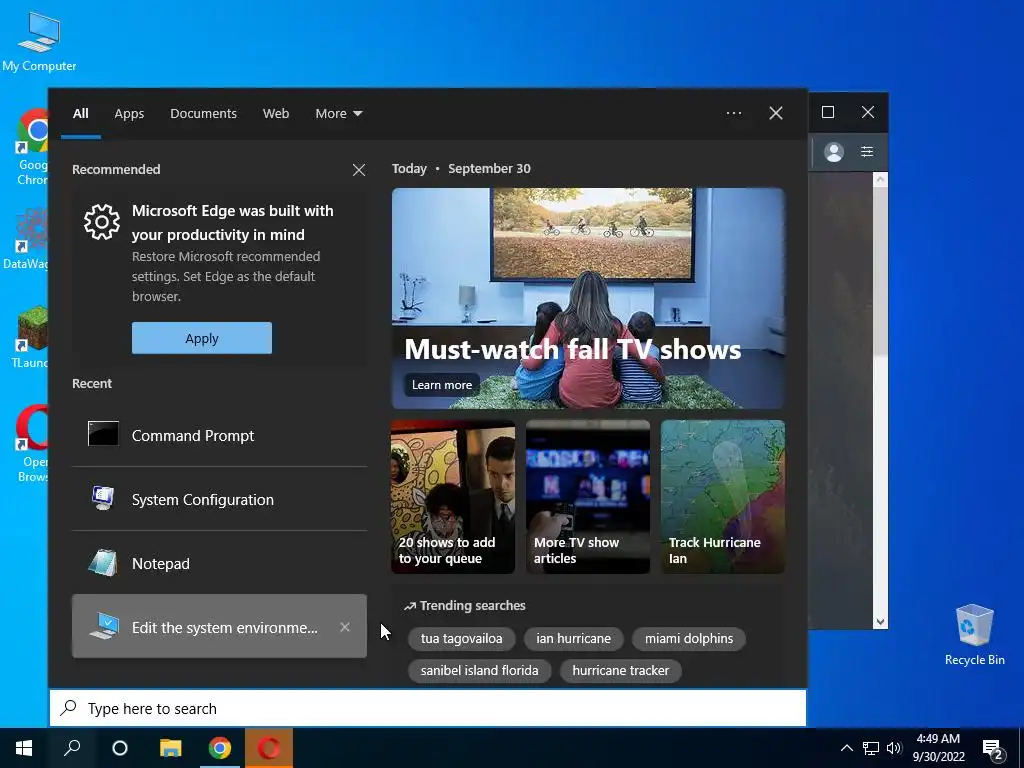
Task: Dismiss the Recommended section
Action: [x=359, y=170]
